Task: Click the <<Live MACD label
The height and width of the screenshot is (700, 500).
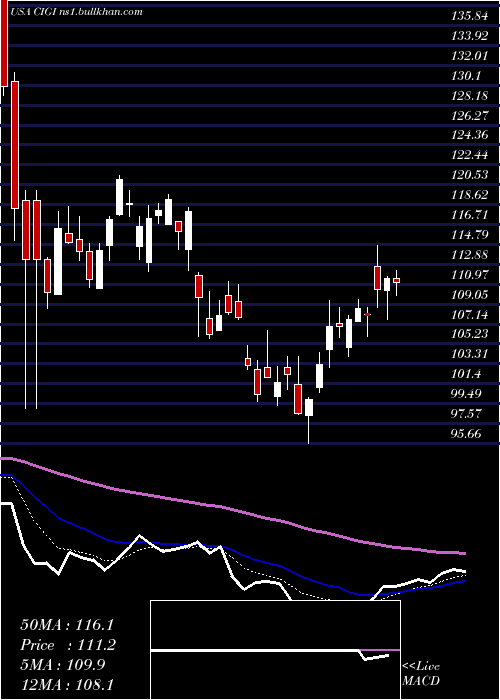Action: point(421,673)
